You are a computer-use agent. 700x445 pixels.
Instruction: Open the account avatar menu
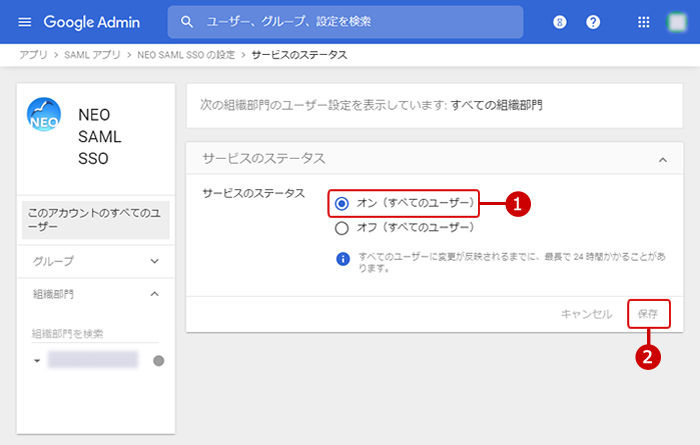tap(677, 22)
